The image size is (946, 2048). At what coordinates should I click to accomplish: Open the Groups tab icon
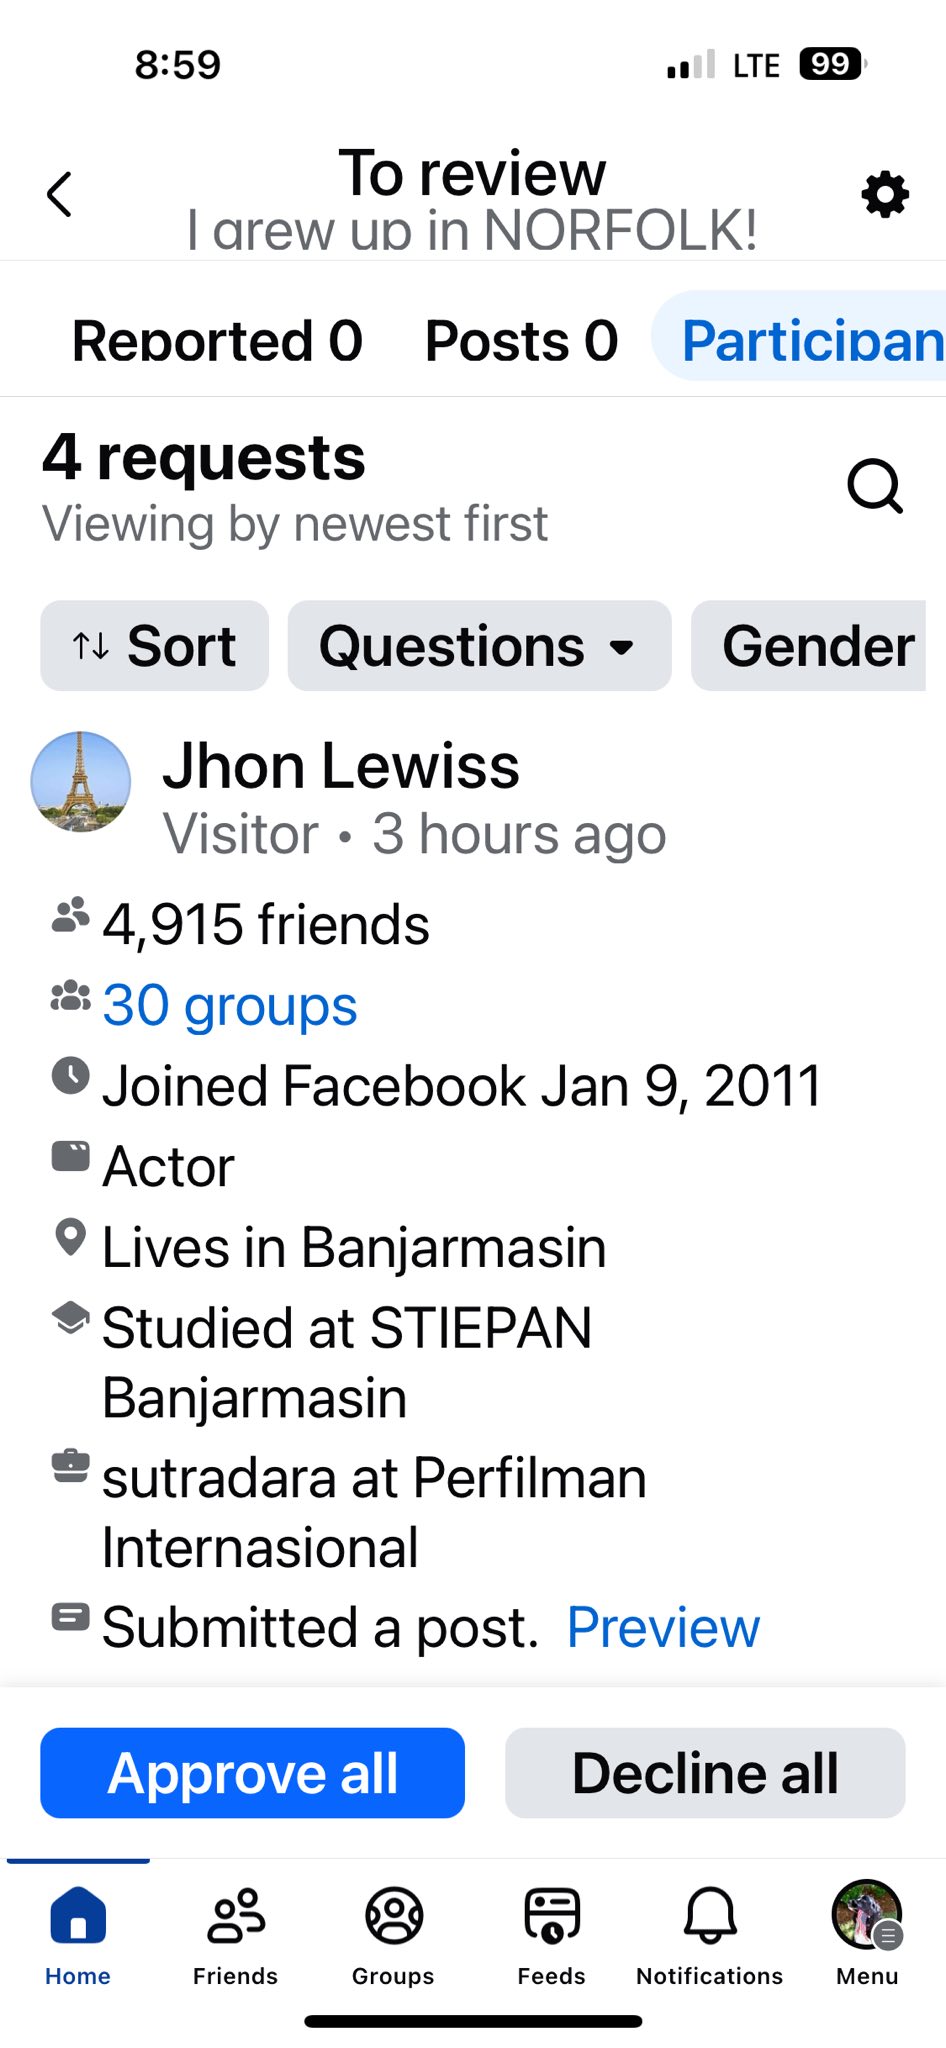coord(394,1915)
